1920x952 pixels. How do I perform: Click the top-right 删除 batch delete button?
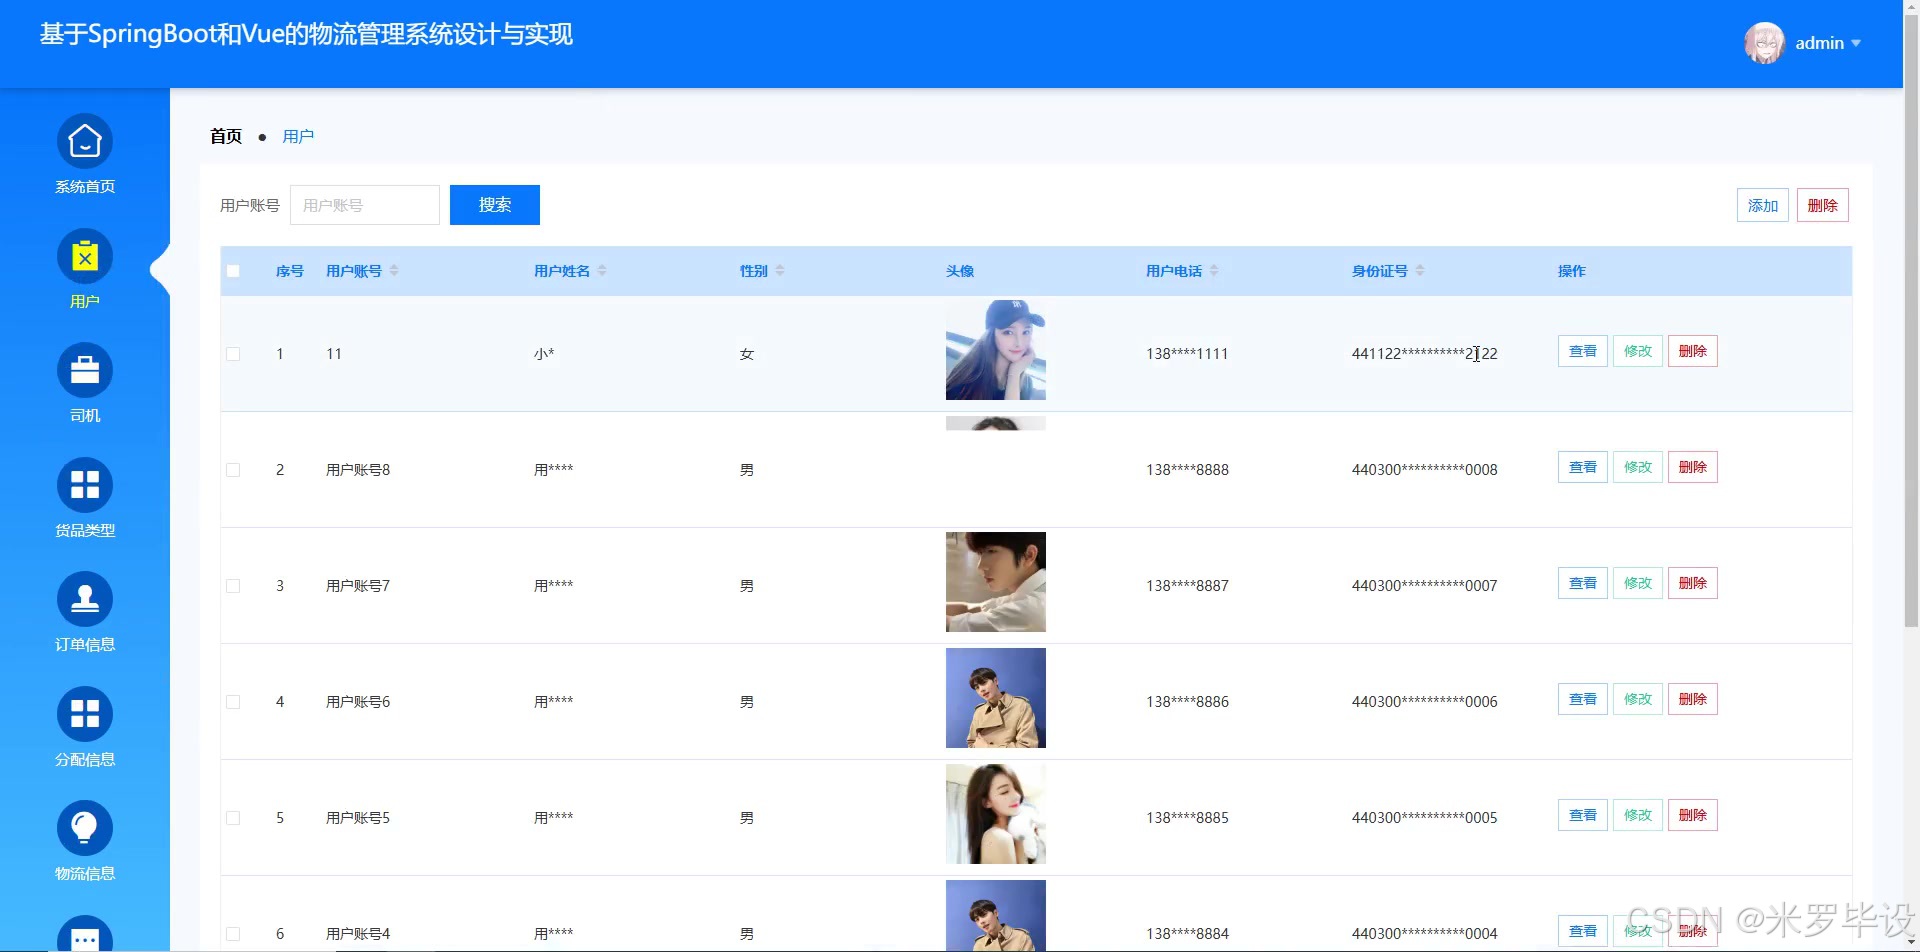point(1823,205)
